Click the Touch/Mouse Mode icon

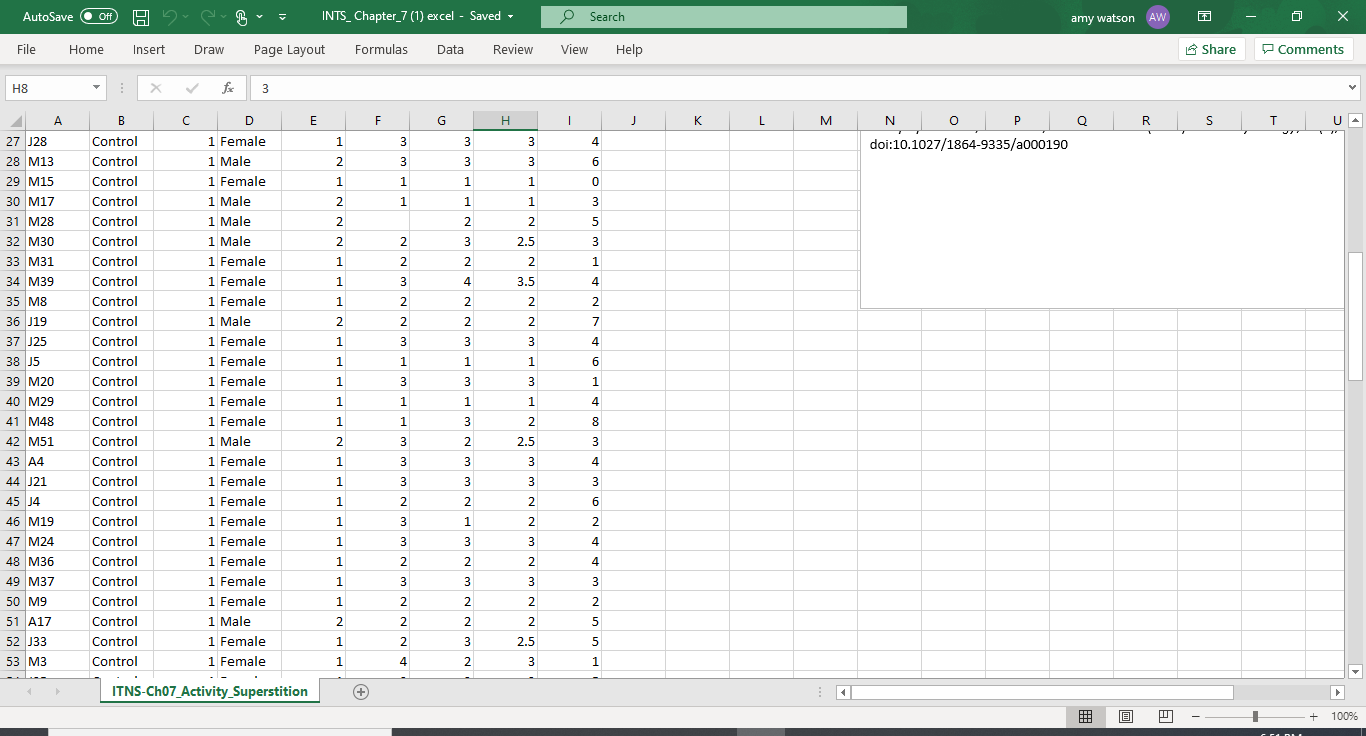tap(241, 17)
